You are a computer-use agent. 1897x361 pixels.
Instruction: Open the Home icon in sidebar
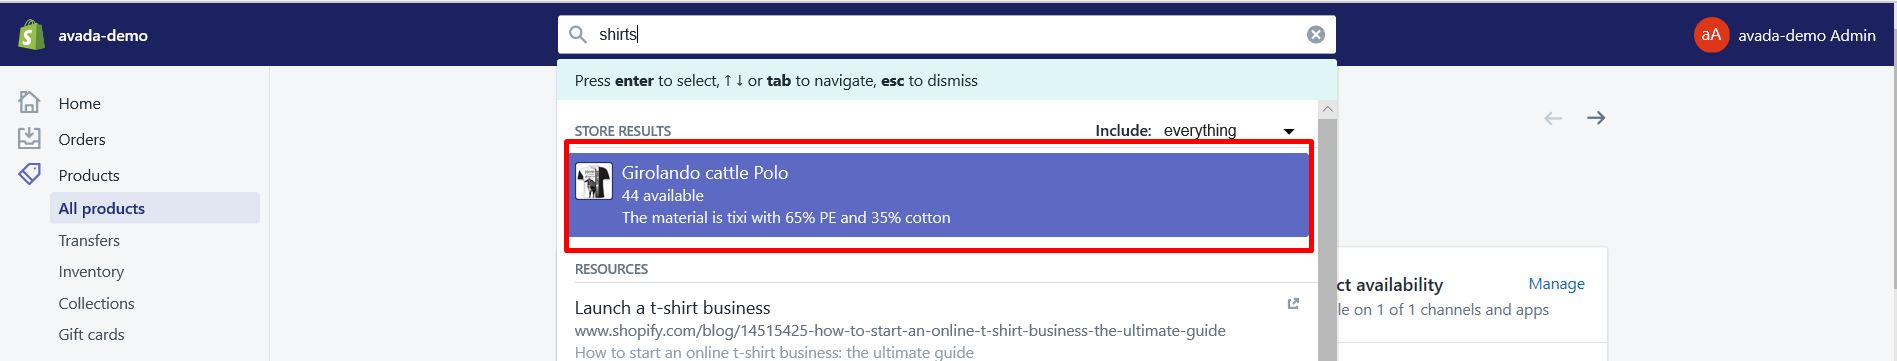[x=30, y=102]
